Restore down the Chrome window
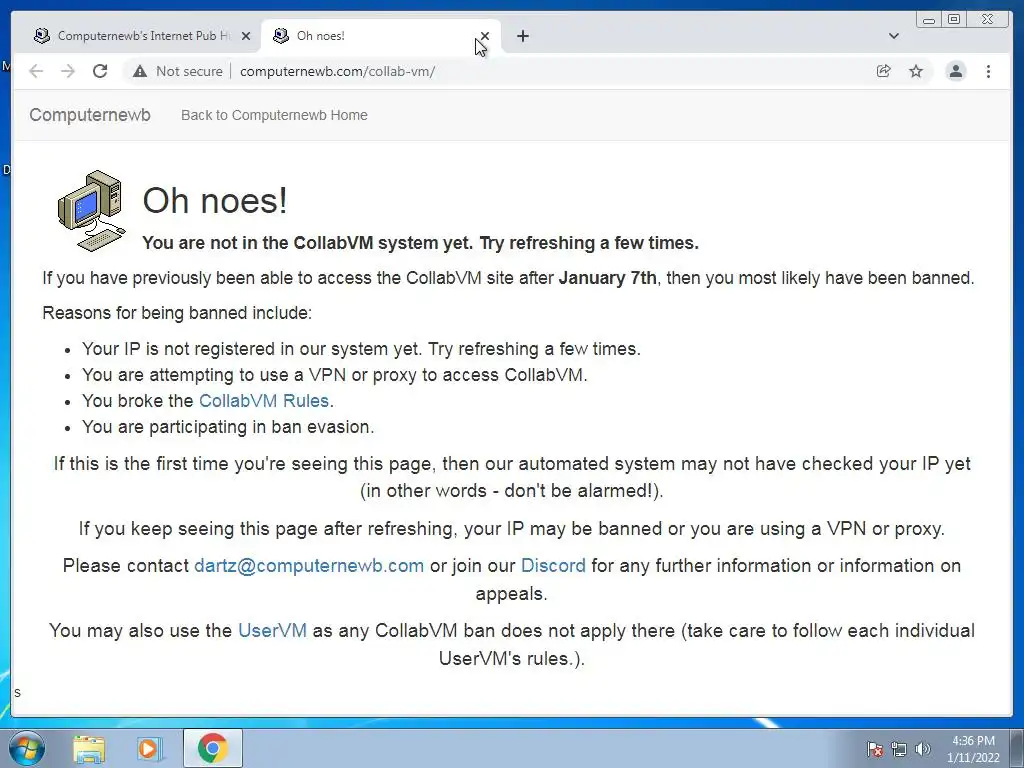This screenshot has width=1024, height=768. click(954, 20)
